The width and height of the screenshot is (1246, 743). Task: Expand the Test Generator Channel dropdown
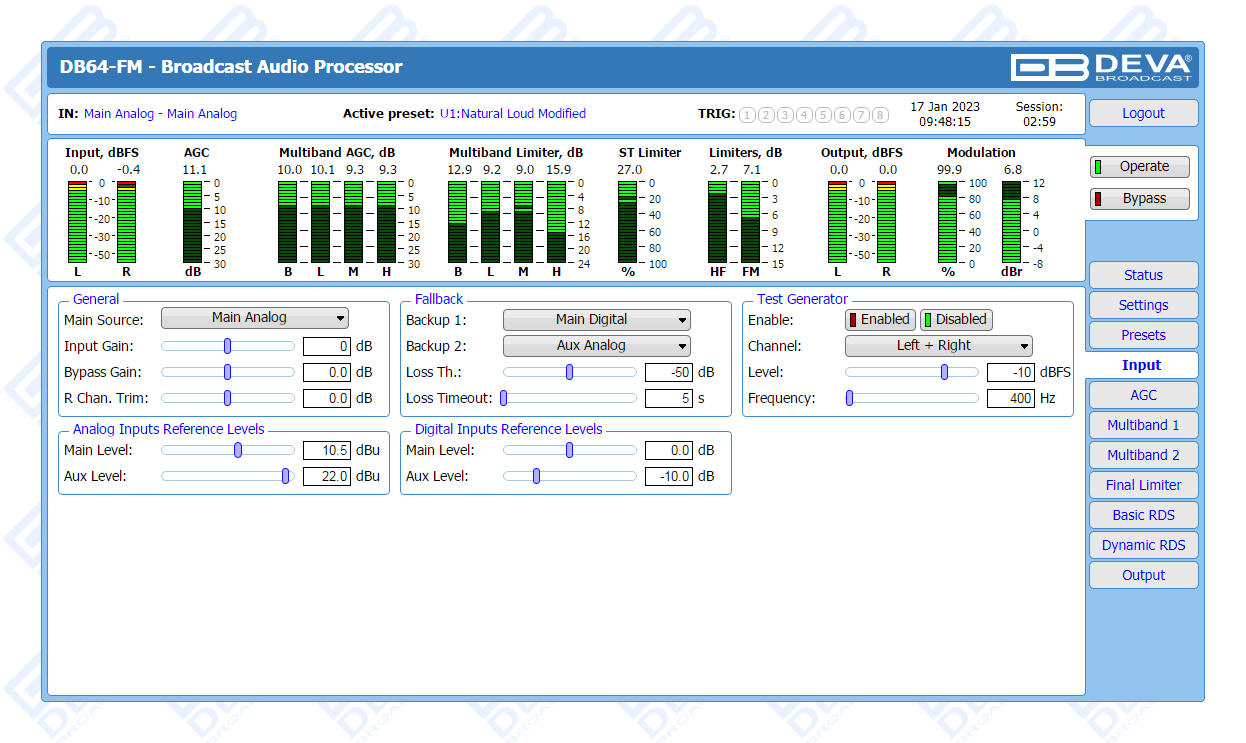pos(938,346)
